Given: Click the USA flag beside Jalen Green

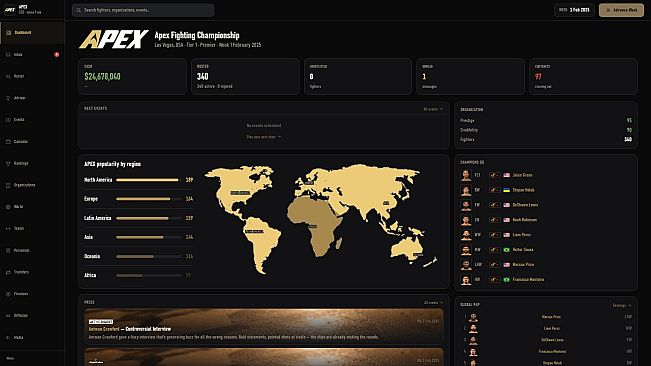Looking at the screenshot, I should pos(507,175).
